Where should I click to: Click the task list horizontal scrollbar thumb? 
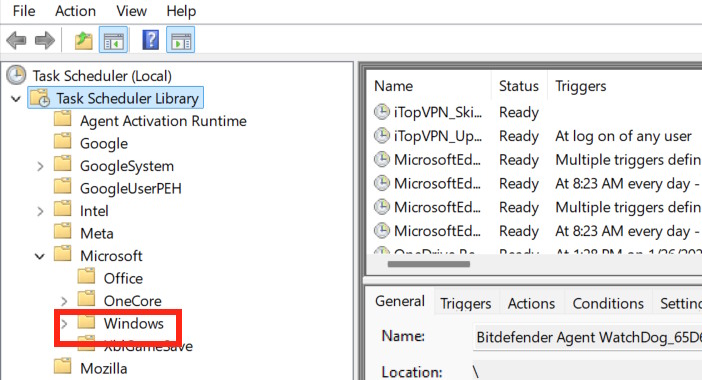pyautogui.click(x=428, y=264)
